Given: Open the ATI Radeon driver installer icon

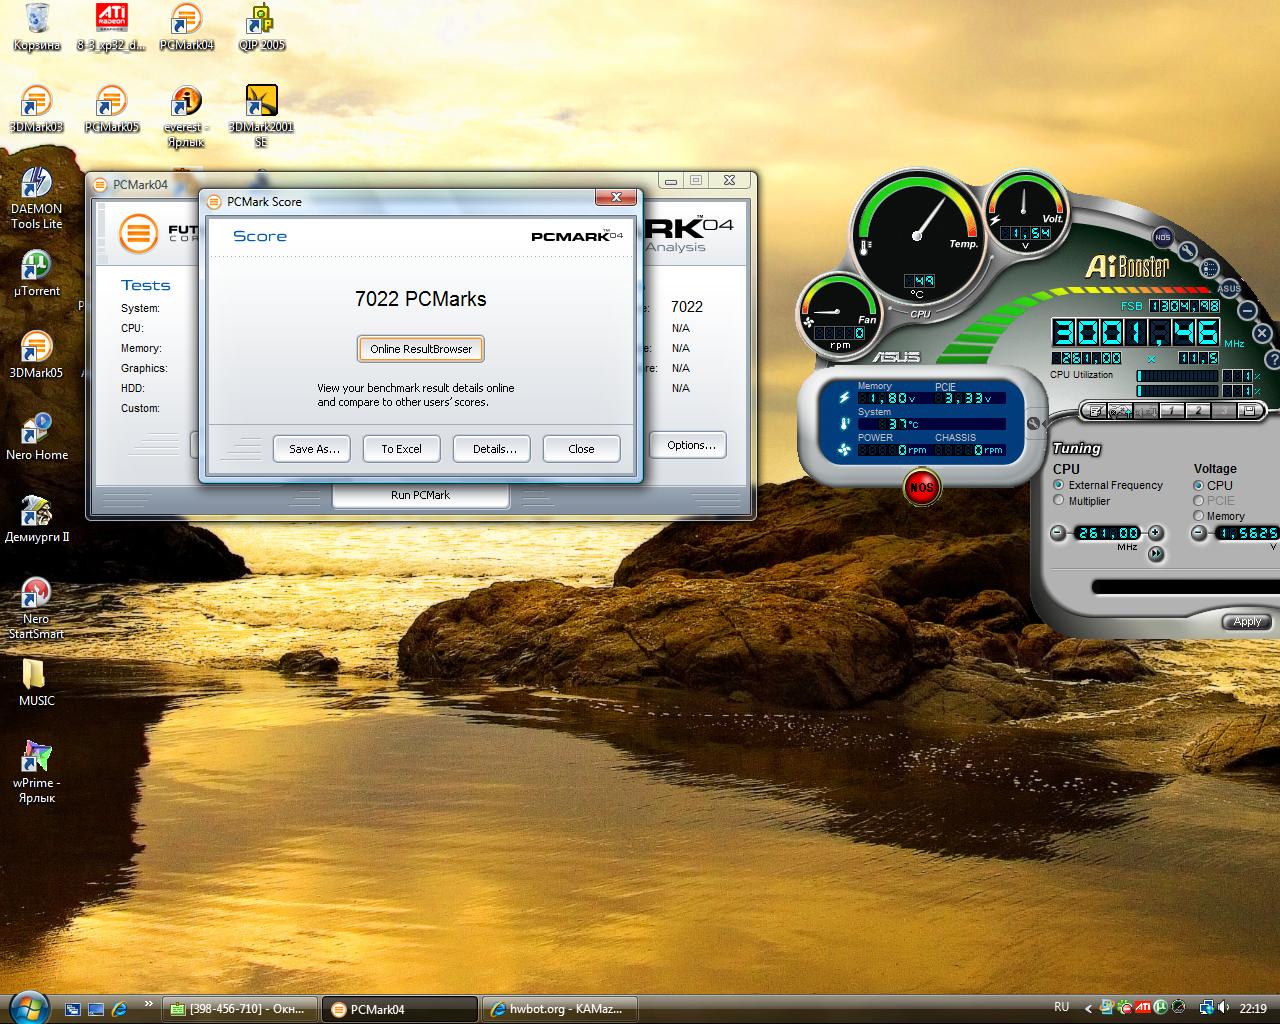Looking at the screenshot, I should (x=110, y=28).
